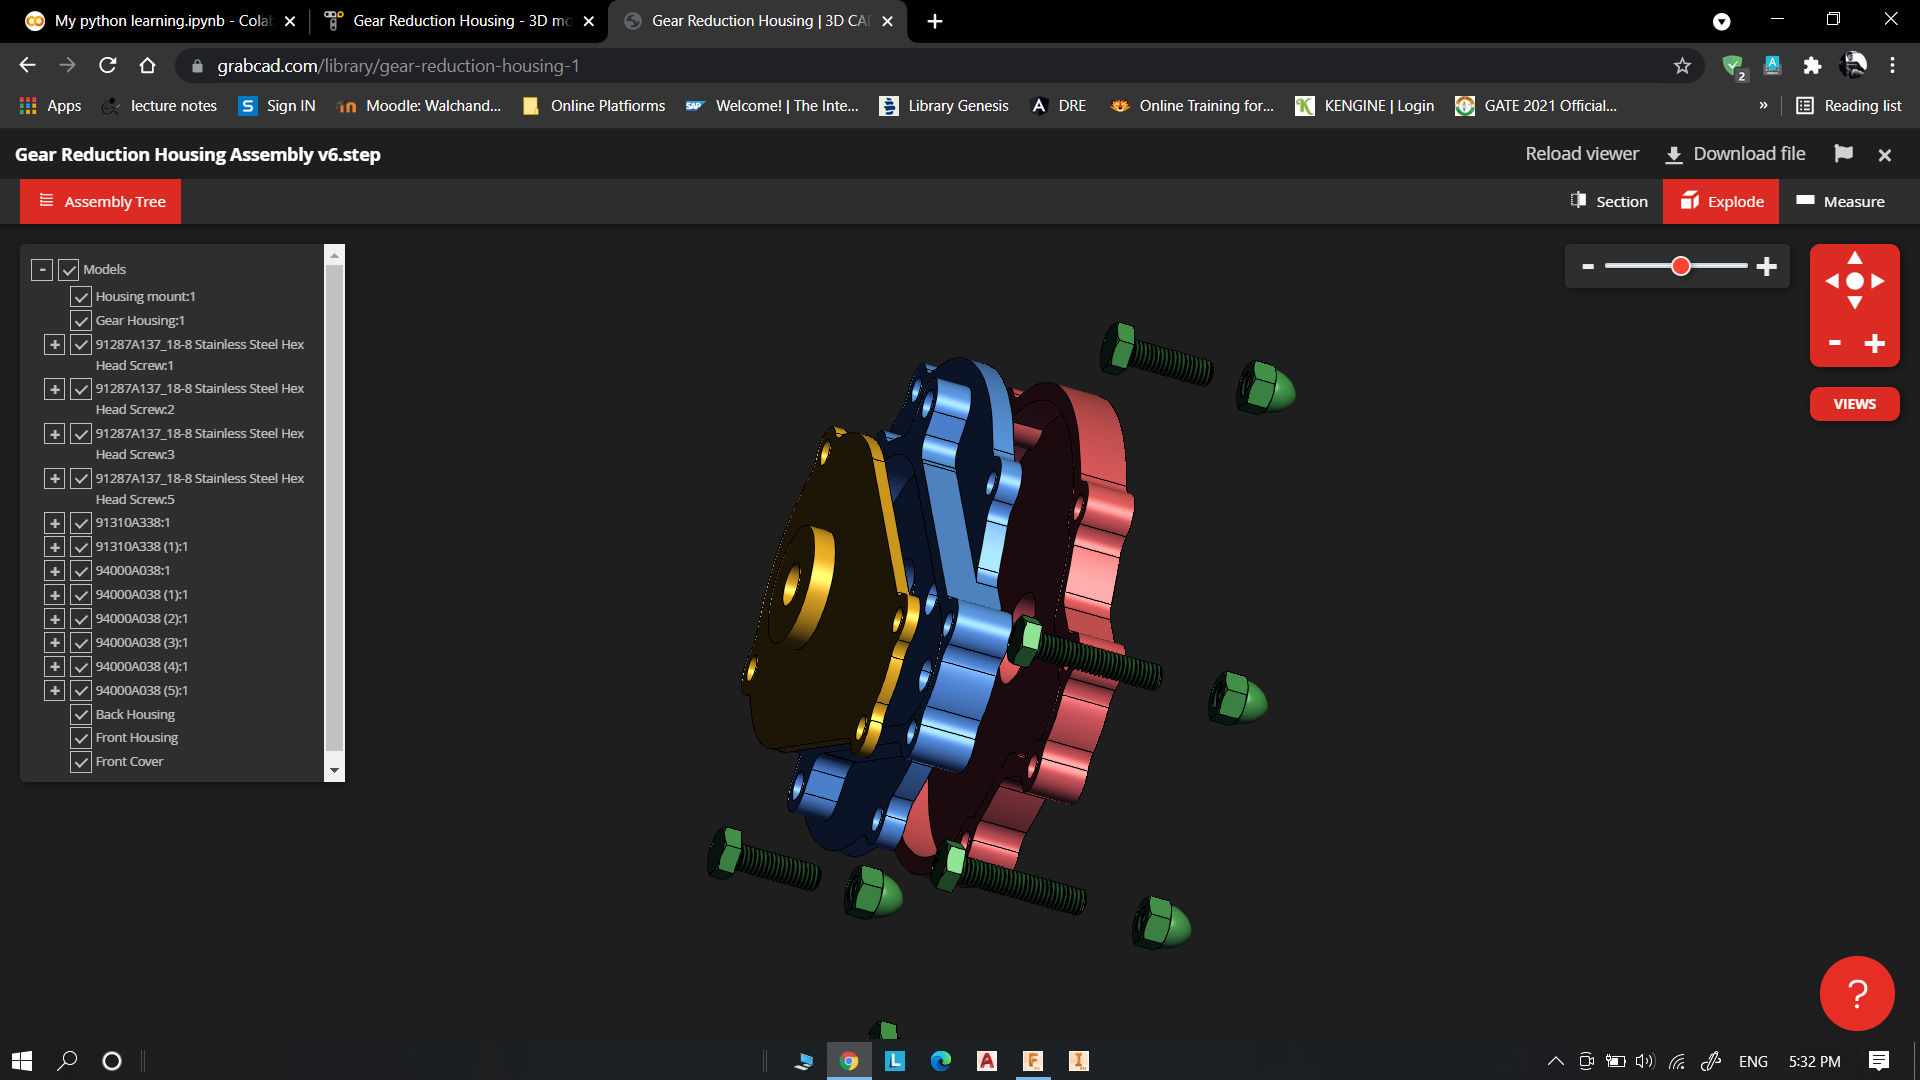Click Download file icon

1674,155
